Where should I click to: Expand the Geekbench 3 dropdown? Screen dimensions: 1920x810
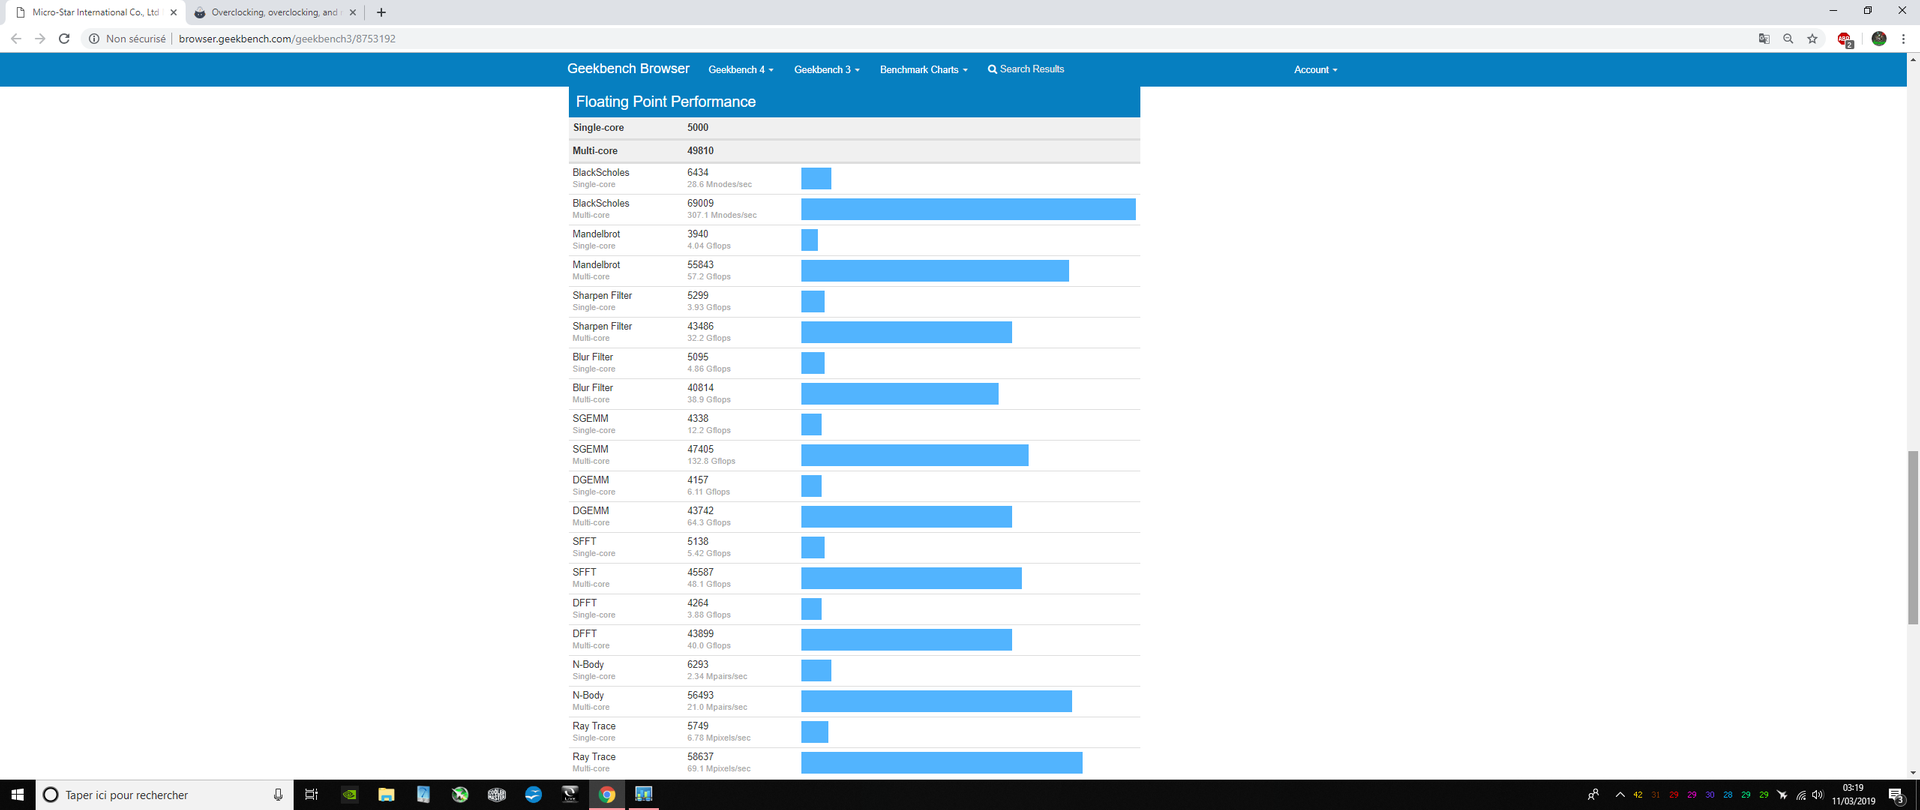coord(827,70)
